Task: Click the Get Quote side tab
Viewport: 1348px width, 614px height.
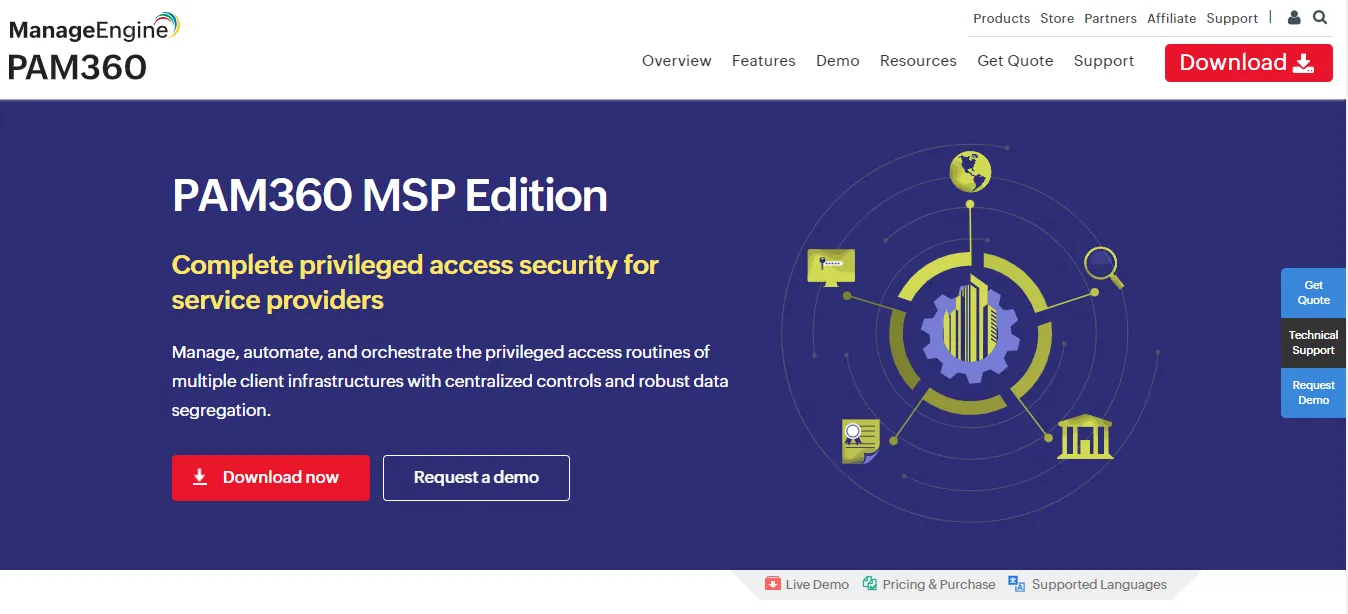Action: (x=1314, y=293)
